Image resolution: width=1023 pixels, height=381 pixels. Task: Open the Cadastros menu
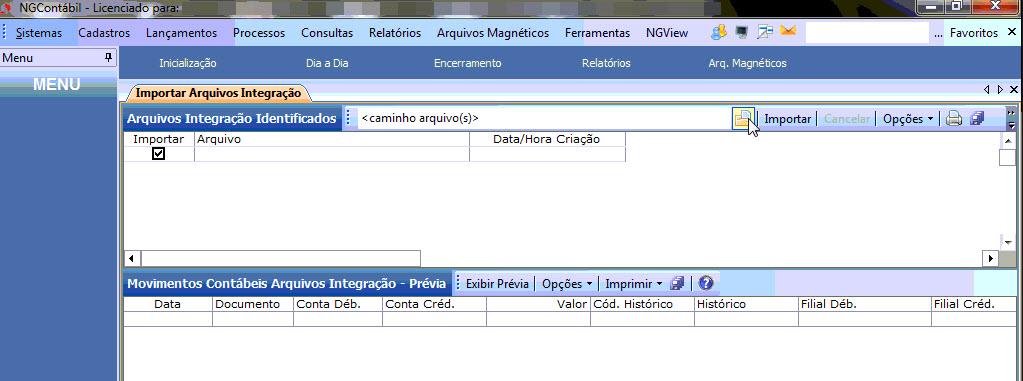(x=104, y=33)
